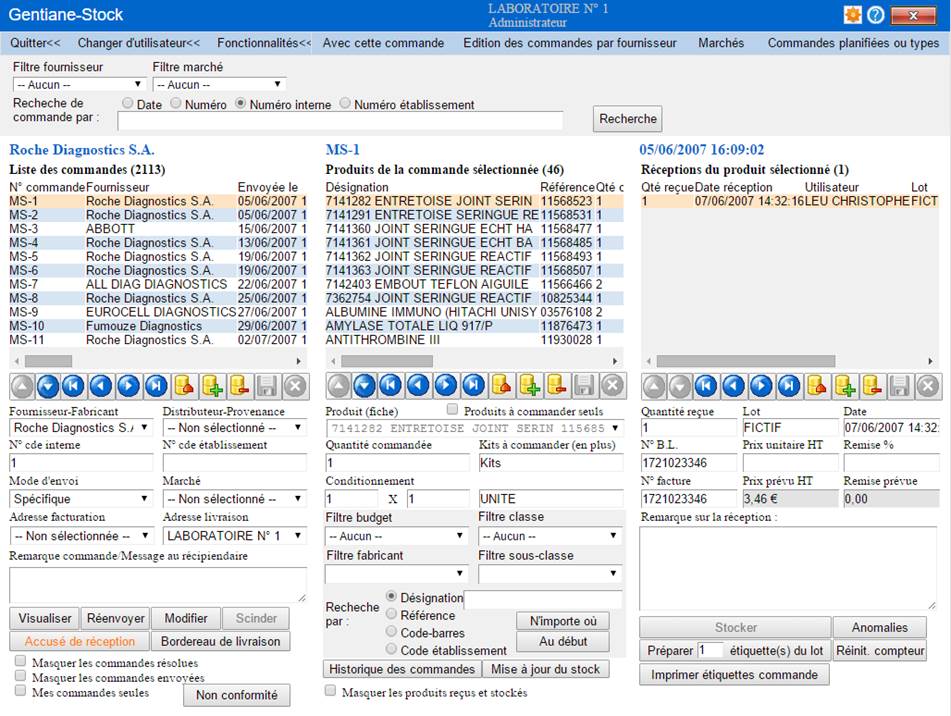Go to next record in produits toolbar
951x716 pixels.
click(x=446, y=386)
